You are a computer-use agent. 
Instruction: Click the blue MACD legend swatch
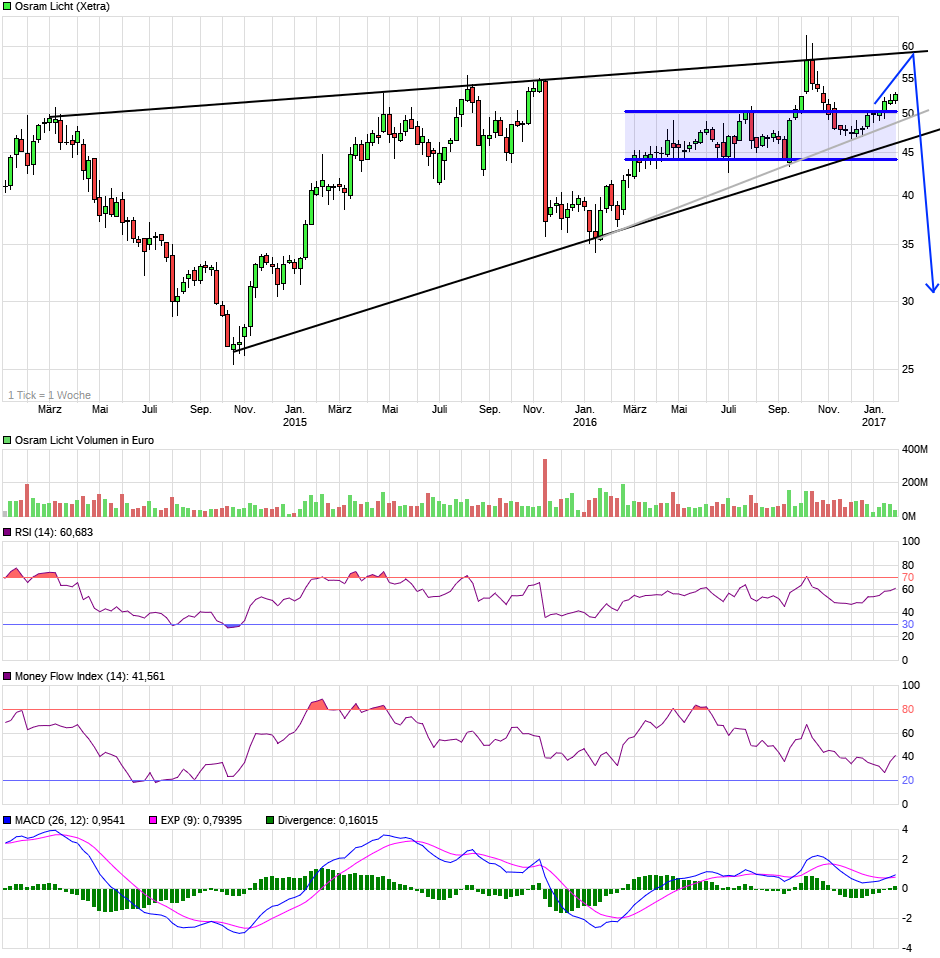pyautogui.click(x=7, y=821)
